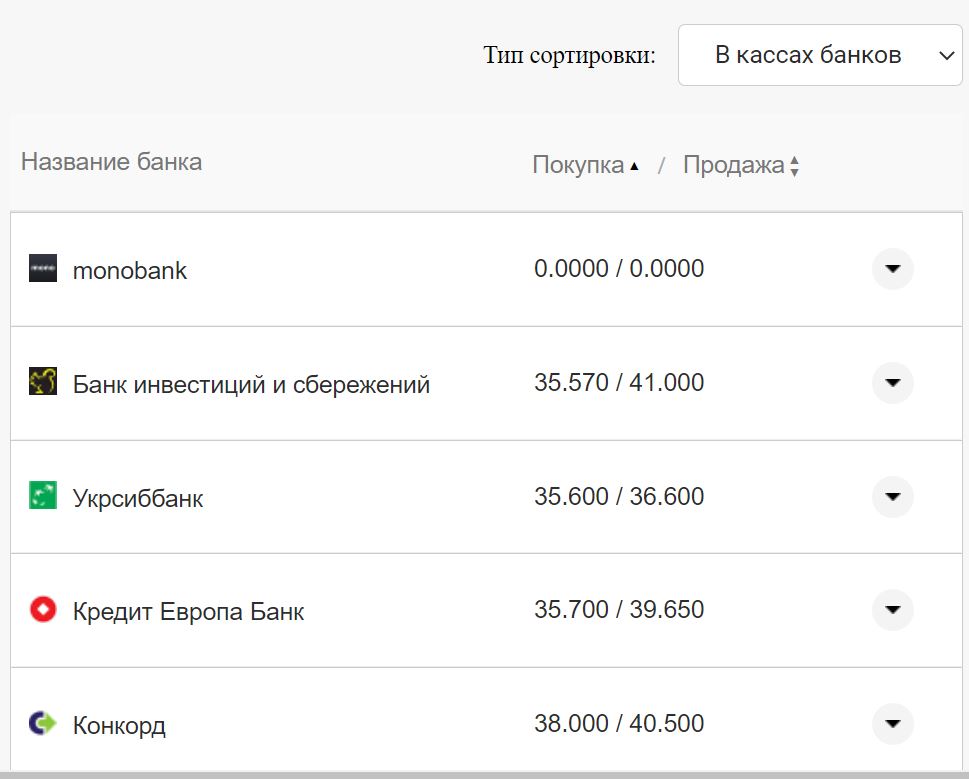Click the Название банка column header

click(x=111, y=162)
